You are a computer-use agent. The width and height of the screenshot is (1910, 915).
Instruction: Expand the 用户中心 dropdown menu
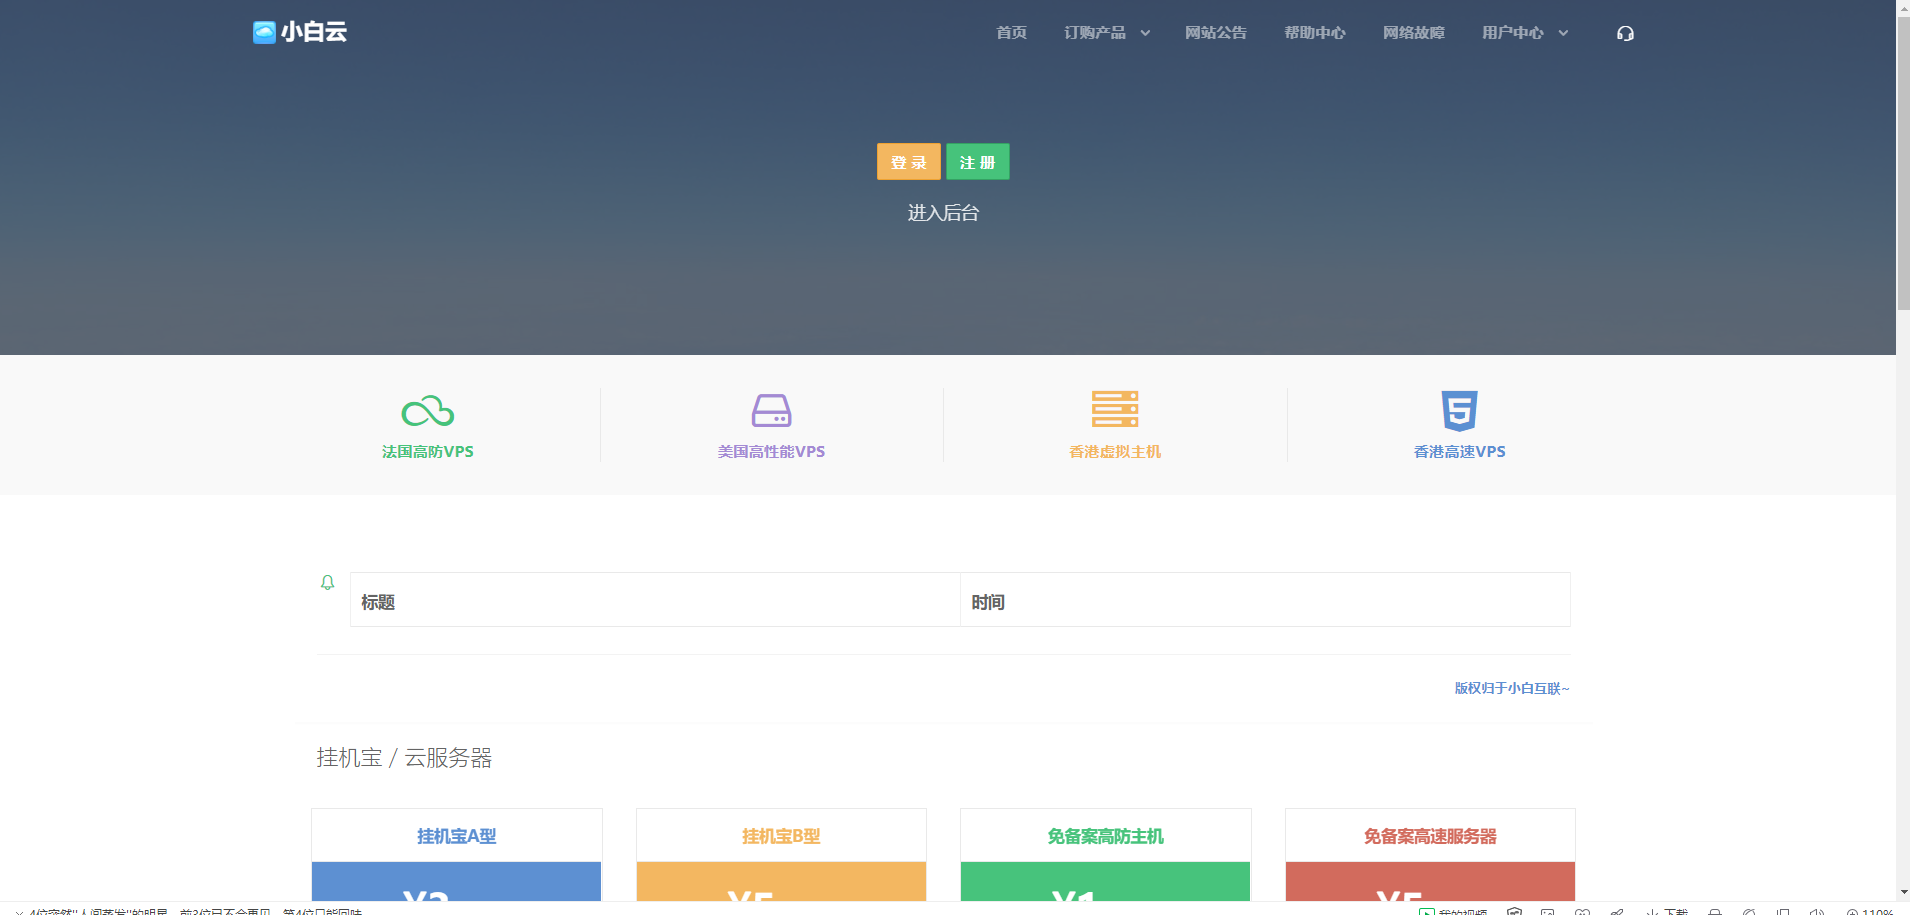1524,33
